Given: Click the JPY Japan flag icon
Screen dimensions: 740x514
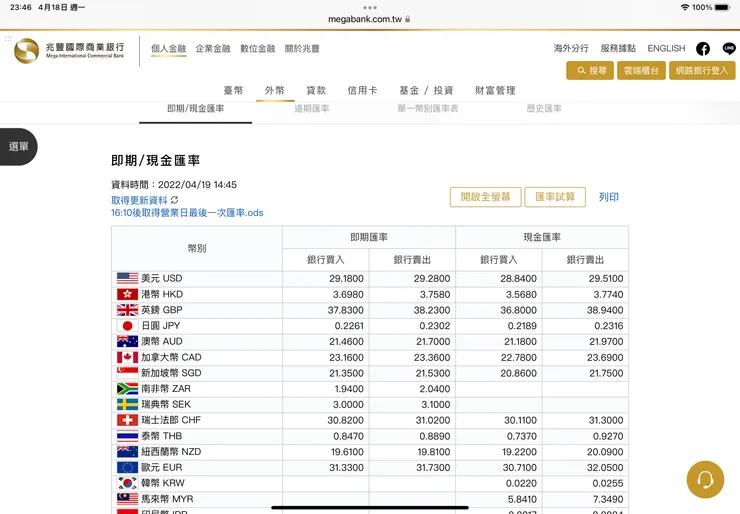Looking at the screenshot, I should [x=127, y=326].
